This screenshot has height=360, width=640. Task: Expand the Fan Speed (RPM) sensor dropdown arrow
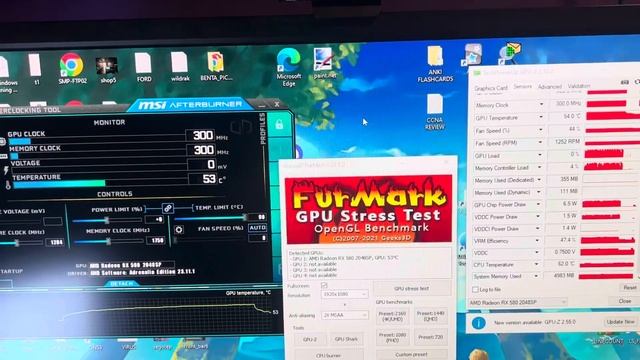pyautogui.click(x=540, y=142)
